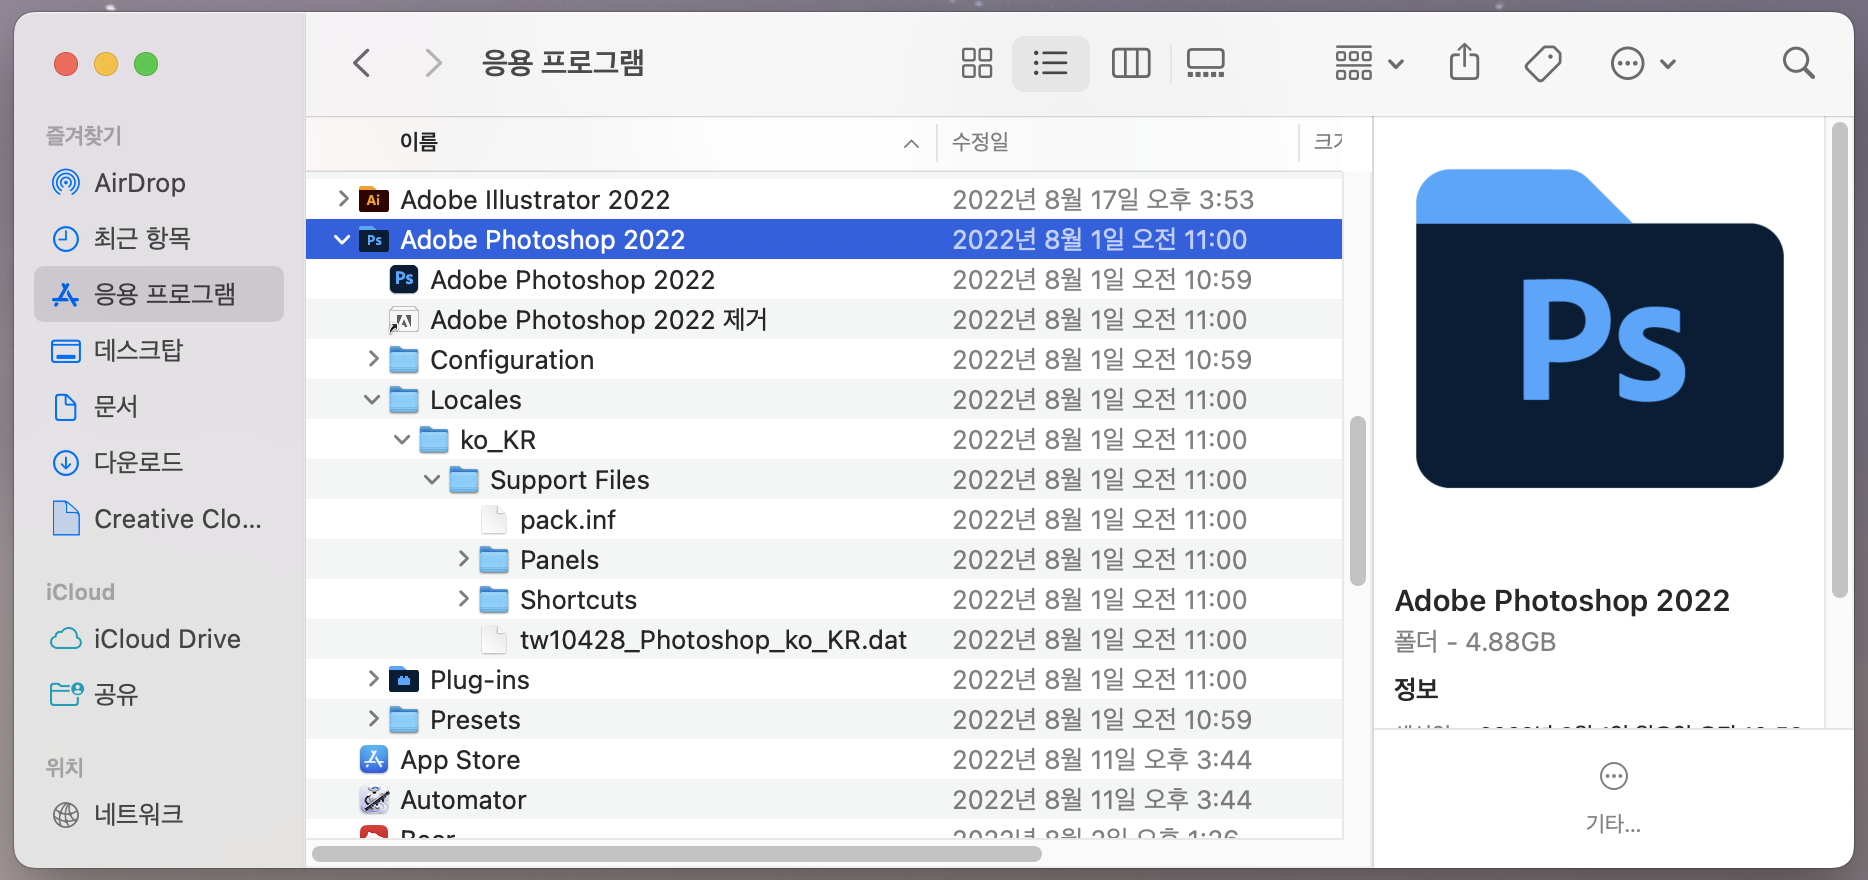Go forward with the right chevron
1868x880 pixels.
tap(432, 63)
